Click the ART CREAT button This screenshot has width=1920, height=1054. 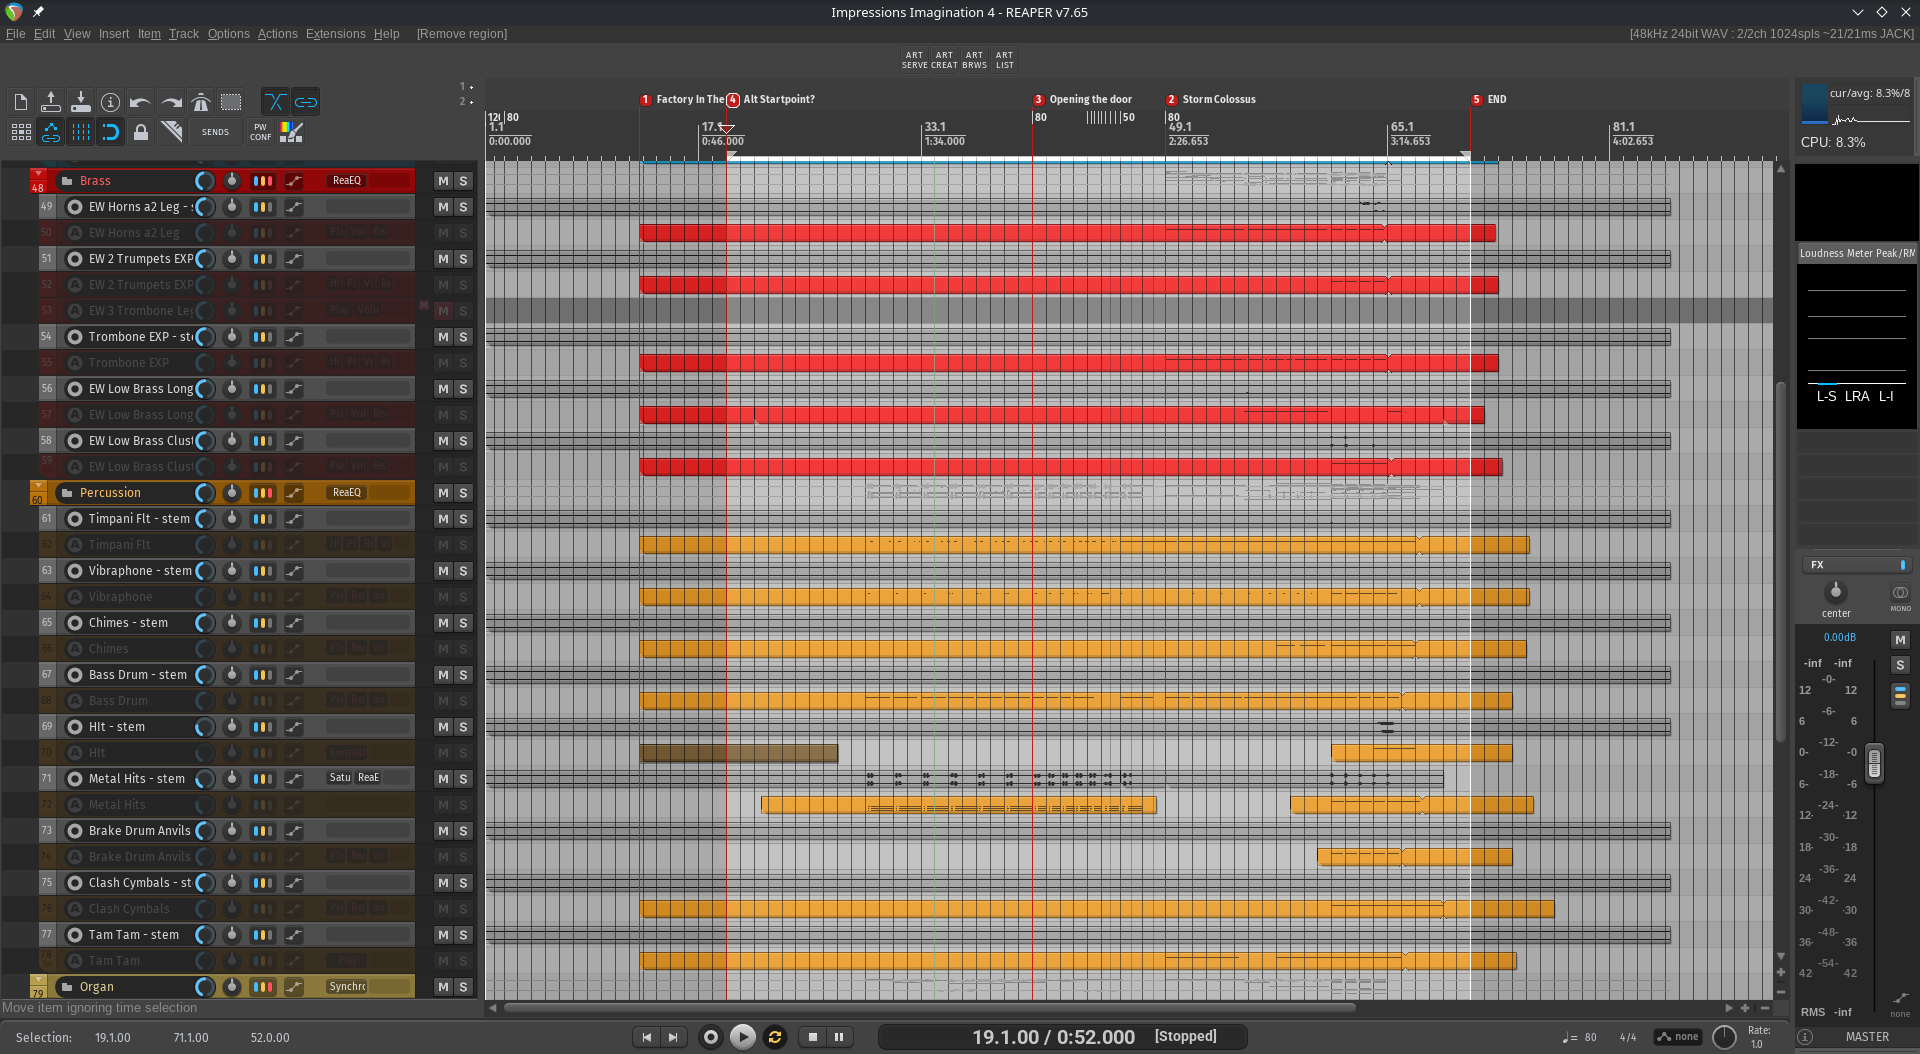tap(944, 60)
